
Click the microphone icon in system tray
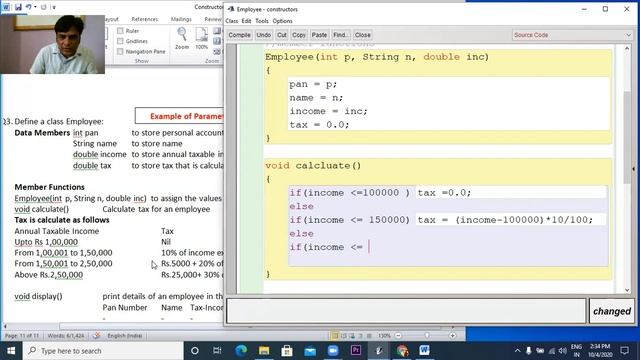pos(529,351)
